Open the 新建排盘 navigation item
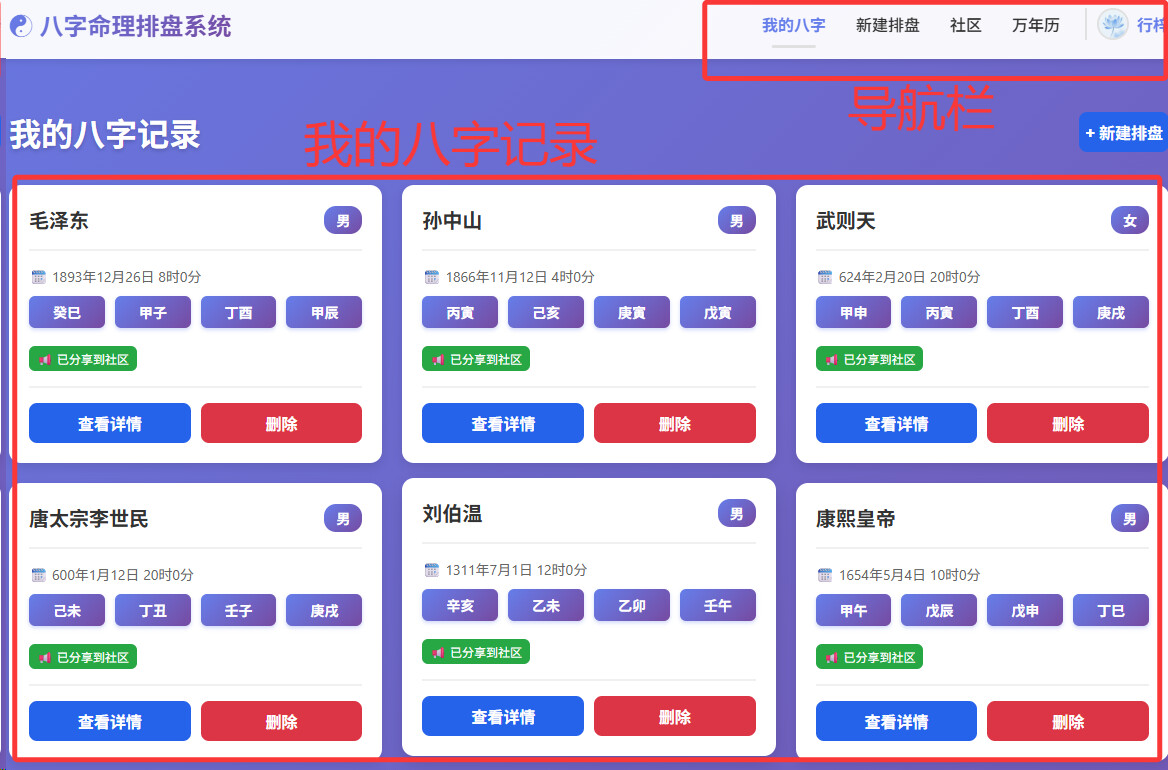This screenshot has height=770, width=1168. point(887,26)
